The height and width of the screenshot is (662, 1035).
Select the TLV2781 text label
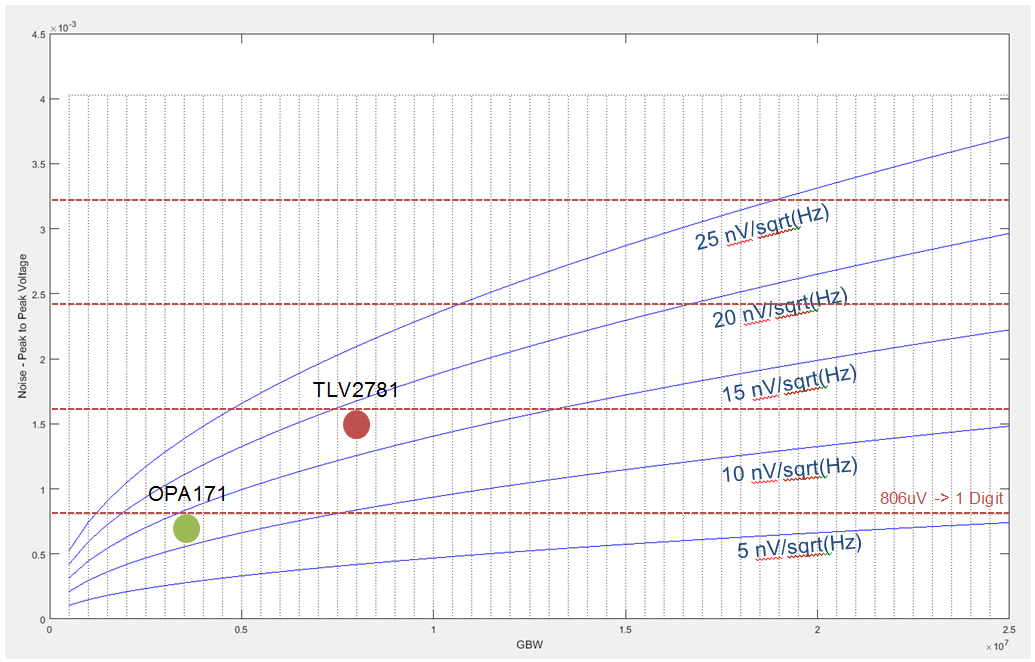coord(356,389)
